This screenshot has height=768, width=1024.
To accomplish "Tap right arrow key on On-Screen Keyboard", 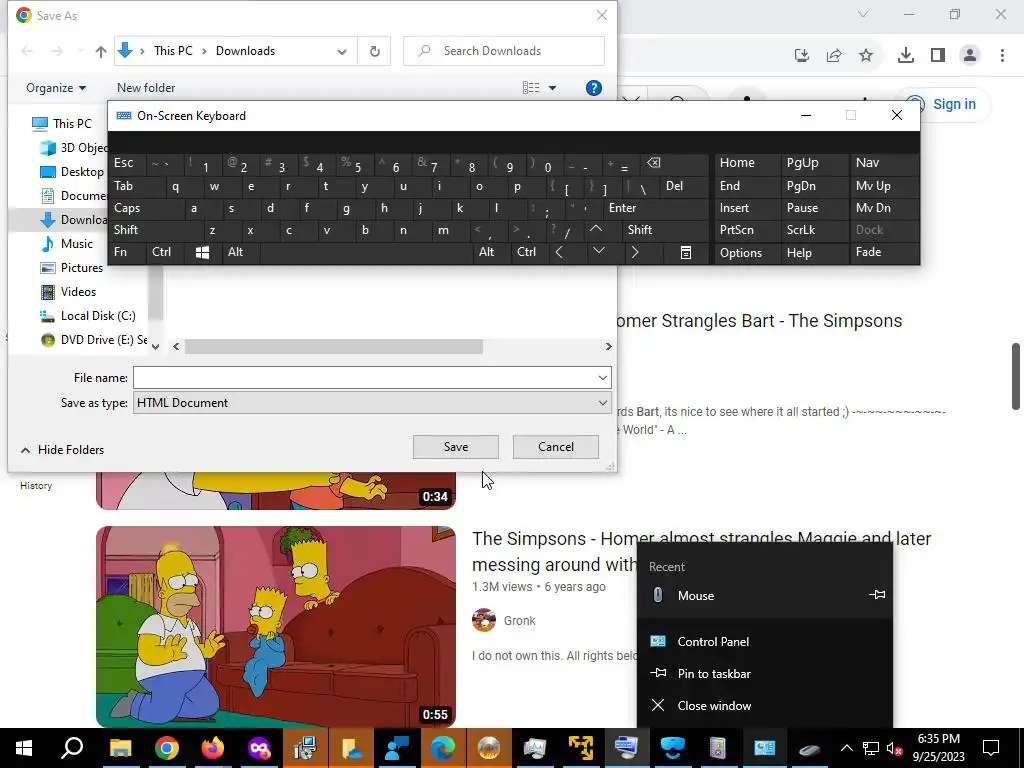I will 634,252.
